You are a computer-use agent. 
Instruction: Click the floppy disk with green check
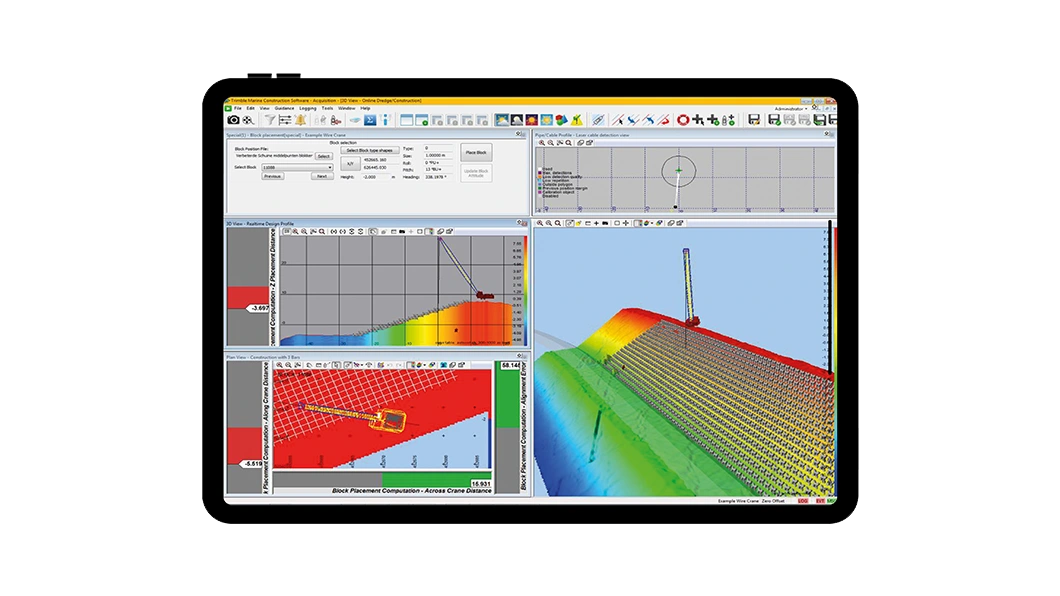775,120
